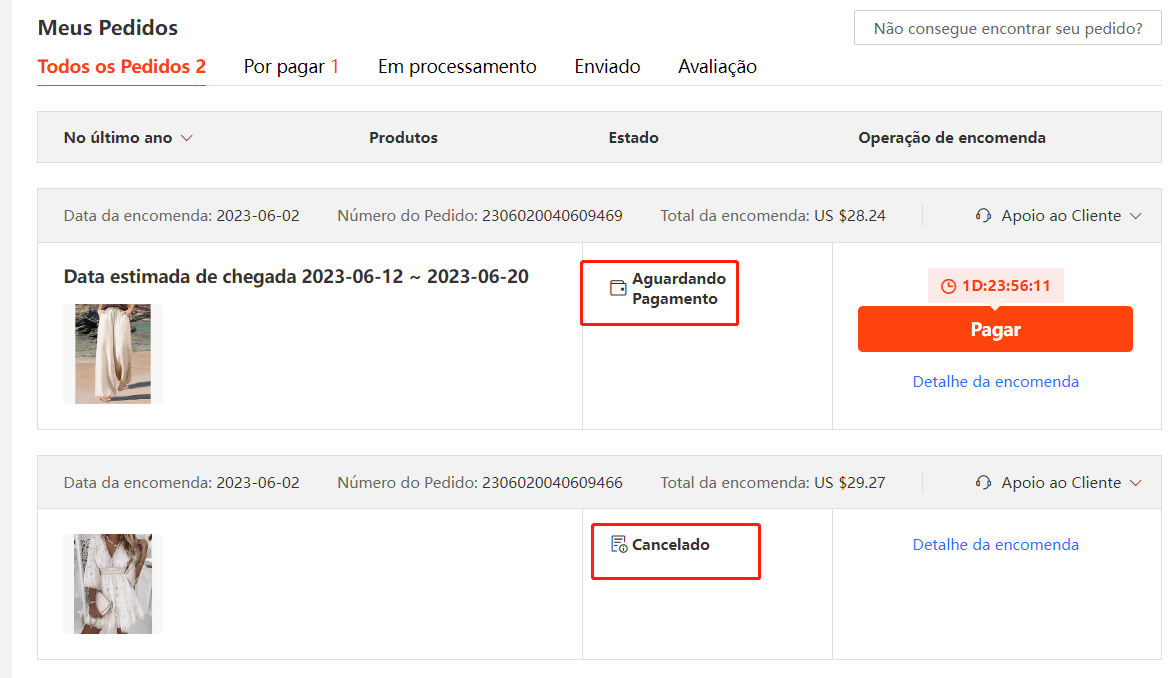Image resolution: width=1173 pixels, height=678 pixels.
Task: Click the white lace dress thumbnail
Action: click(113, 584)
